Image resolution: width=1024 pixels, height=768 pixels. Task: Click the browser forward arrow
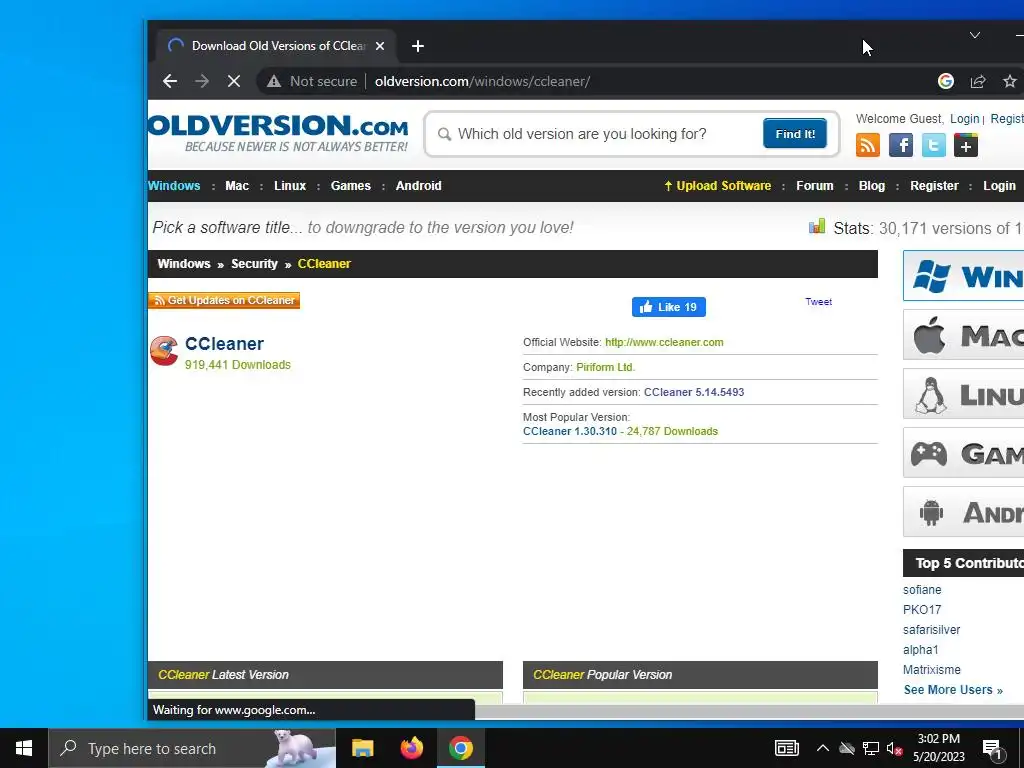202,81
